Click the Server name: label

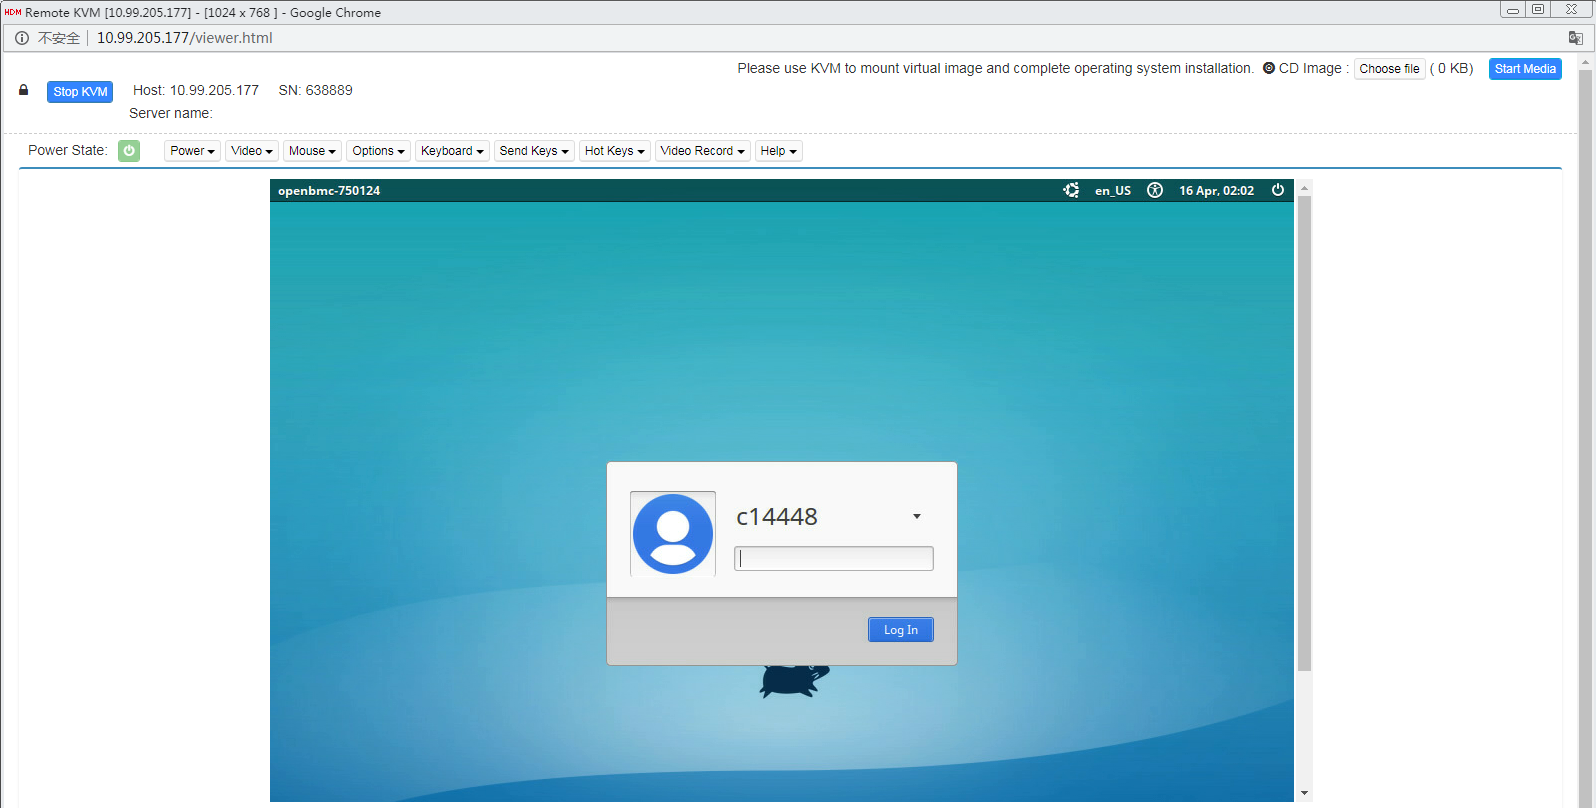171,113
